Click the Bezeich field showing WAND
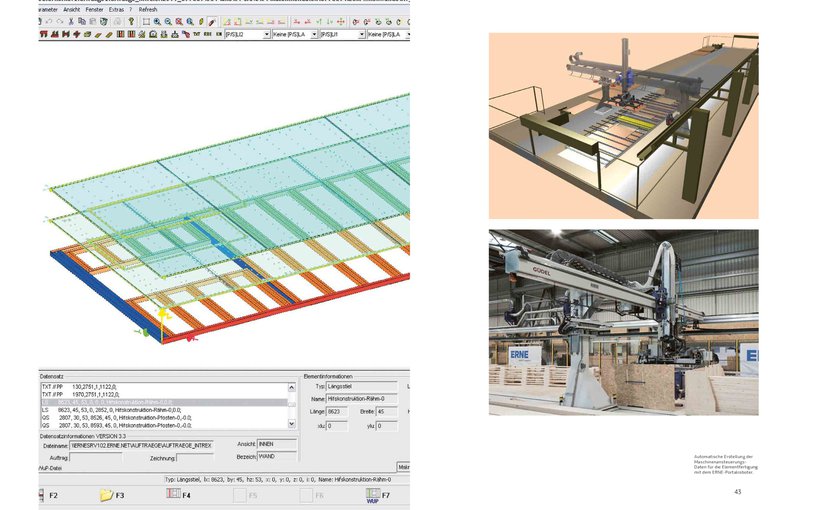820x510 pixels. tap(277, 457)
